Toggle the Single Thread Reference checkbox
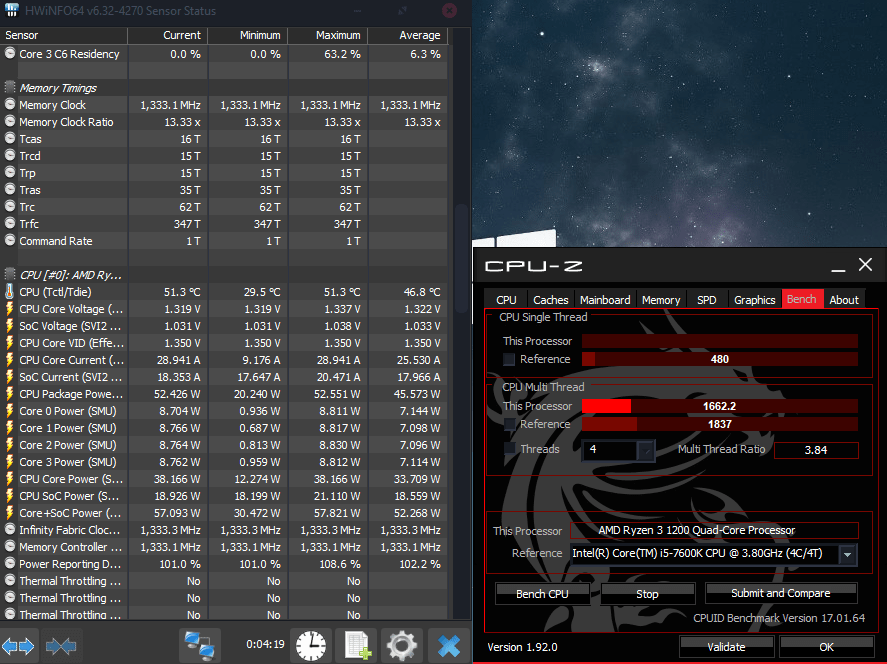Image resolution: width=887 pixels, height=664 pixels. [x=509, y=359]
